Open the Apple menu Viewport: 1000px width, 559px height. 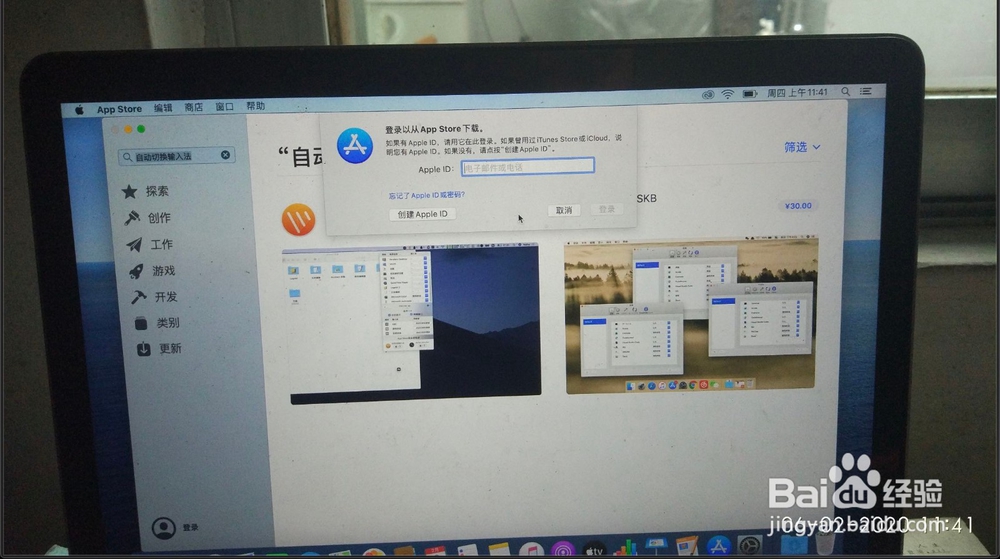coord(79,110)
